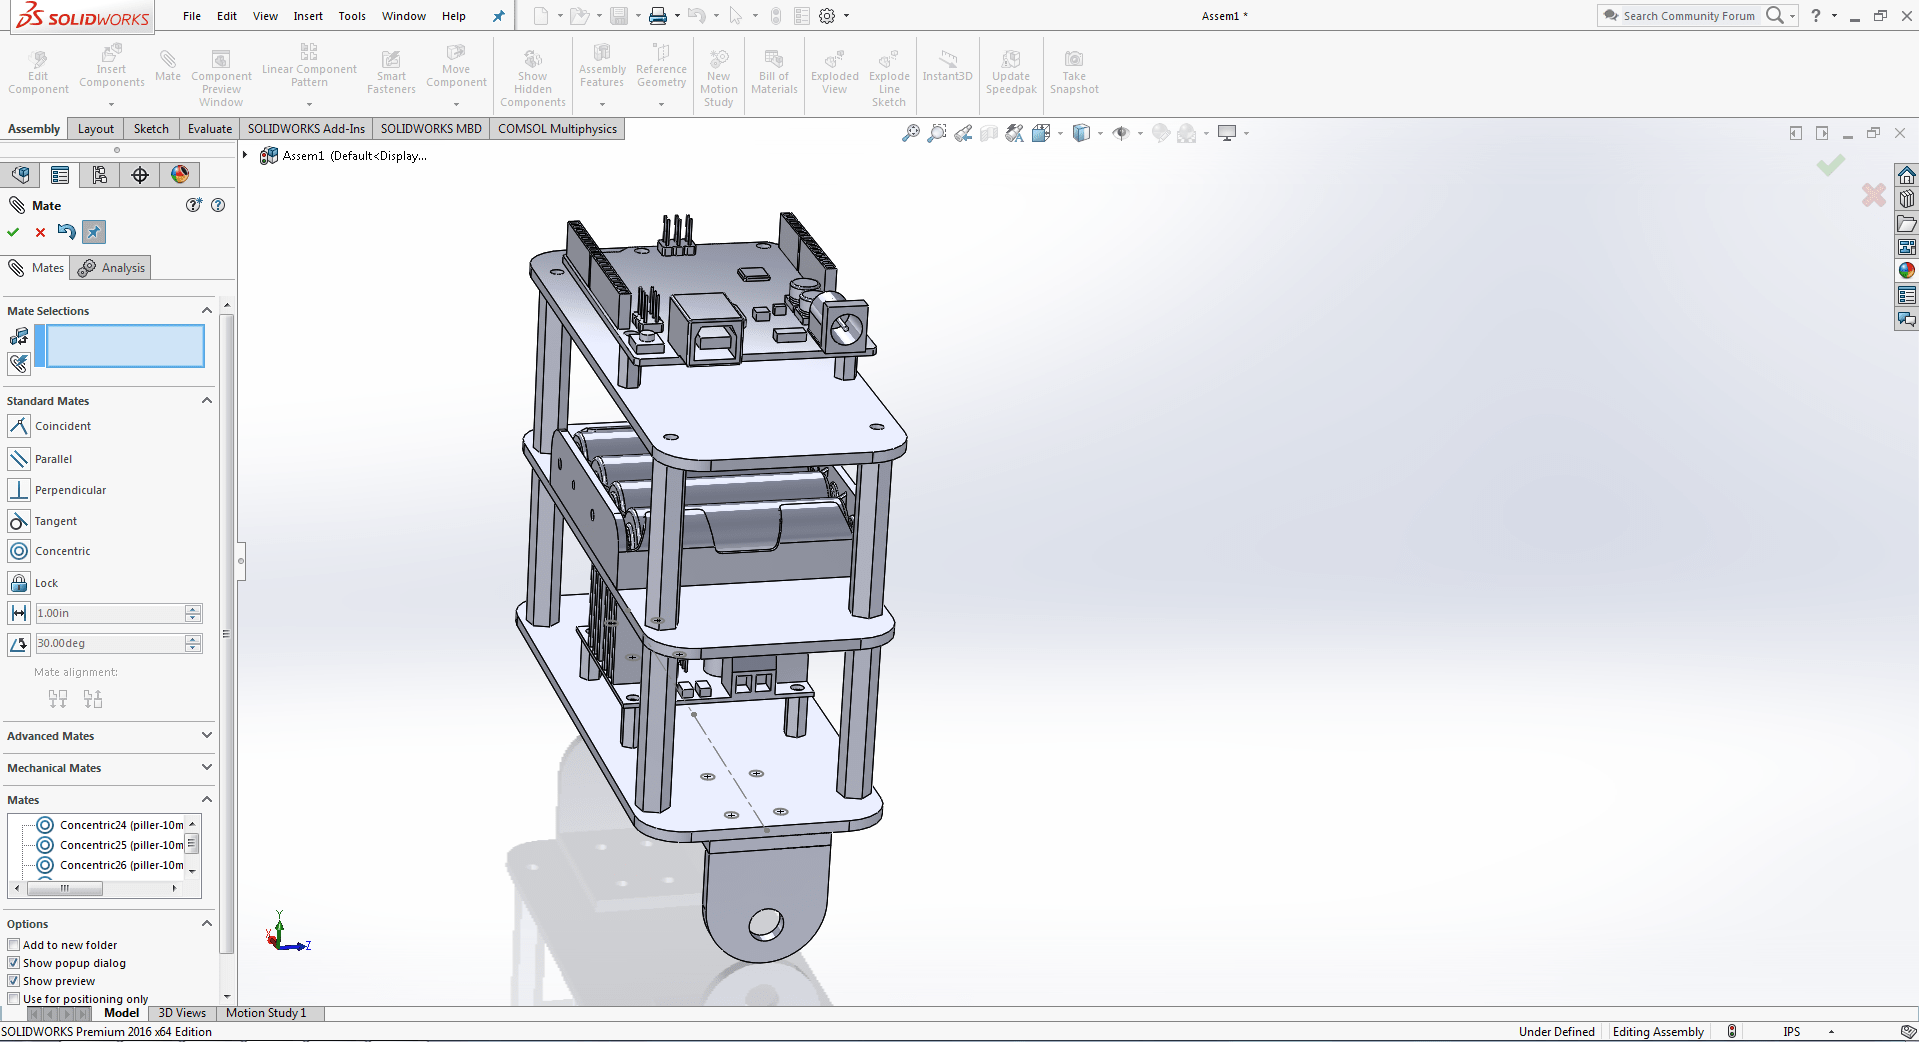
Task: Open the File menu
Action: tap(192, 16)
